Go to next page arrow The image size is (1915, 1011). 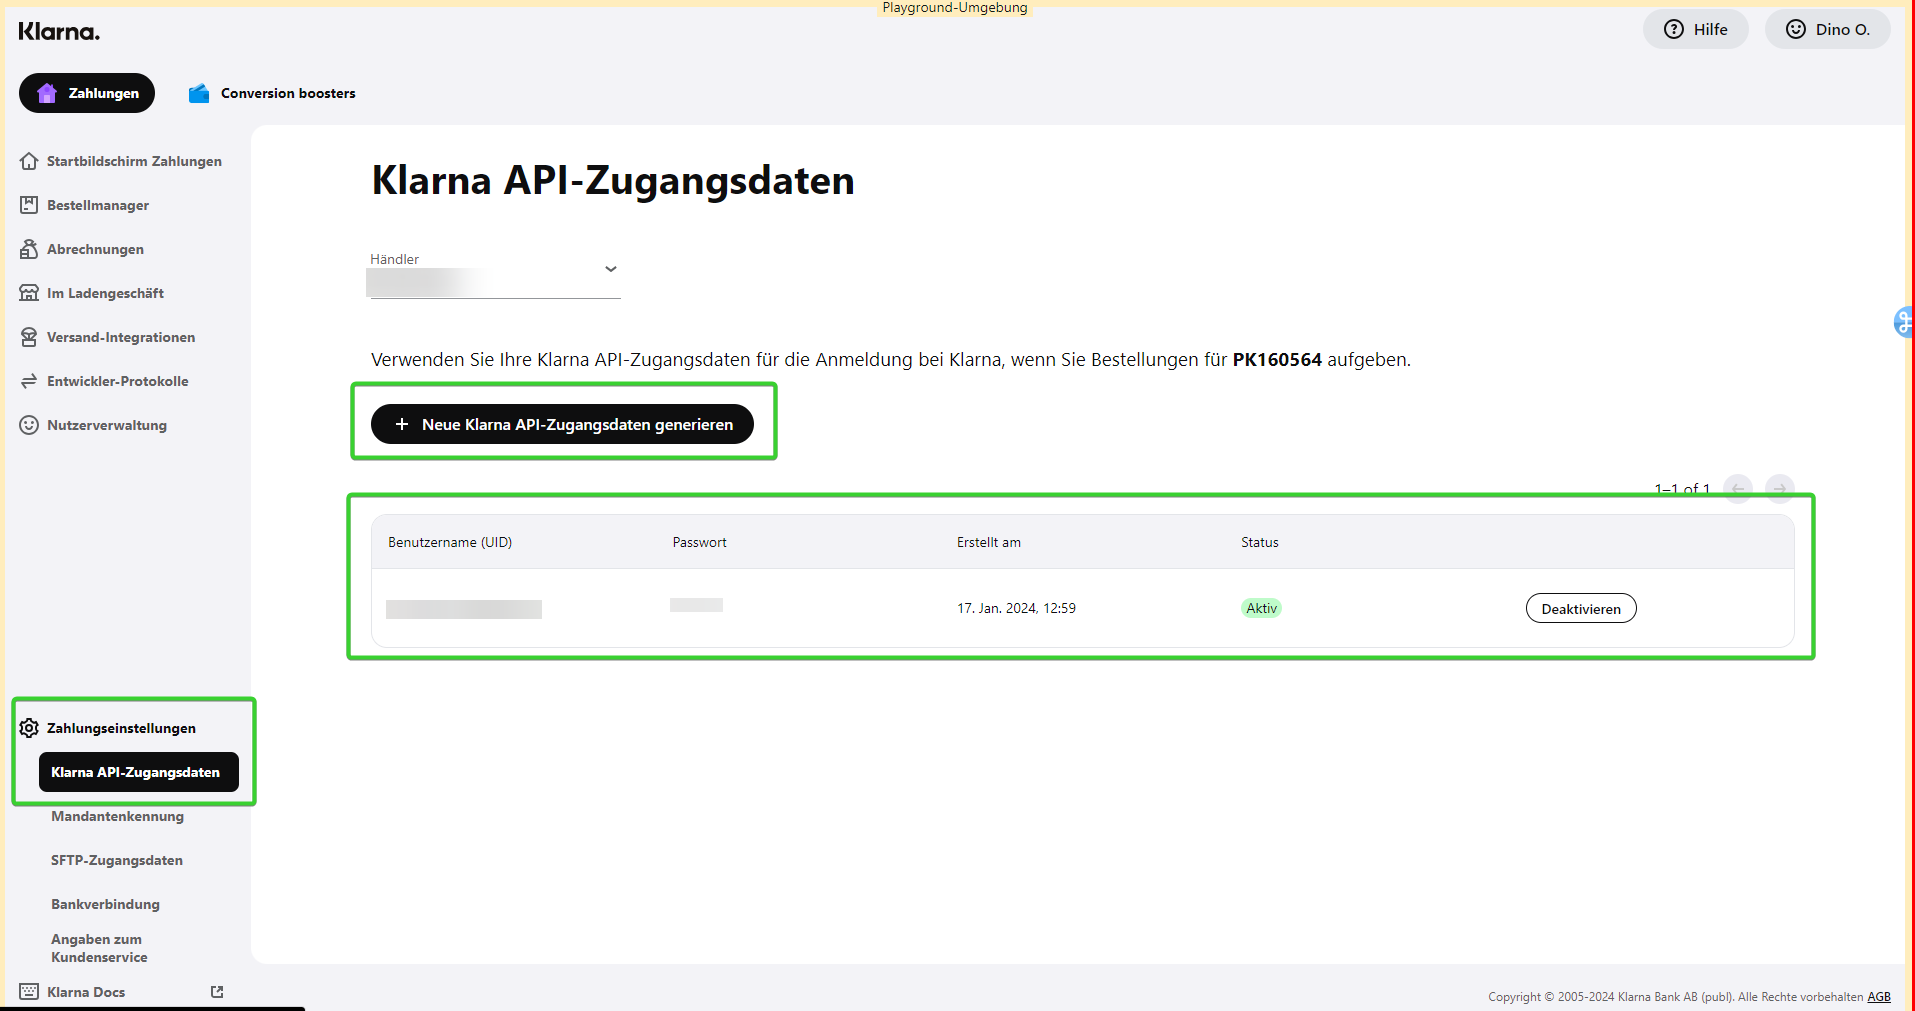1780,489
